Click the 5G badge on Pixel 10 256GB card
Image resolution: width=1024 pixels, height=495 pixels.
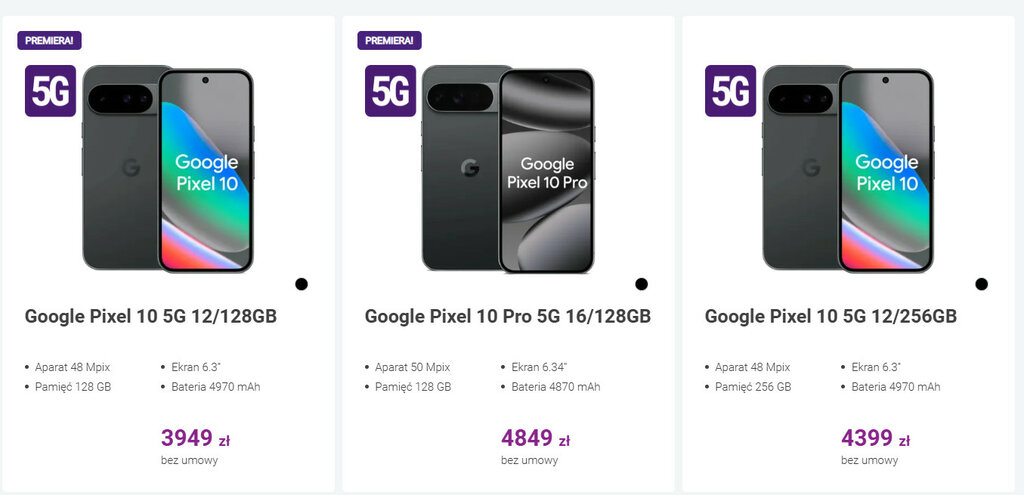tap(730, 91)
